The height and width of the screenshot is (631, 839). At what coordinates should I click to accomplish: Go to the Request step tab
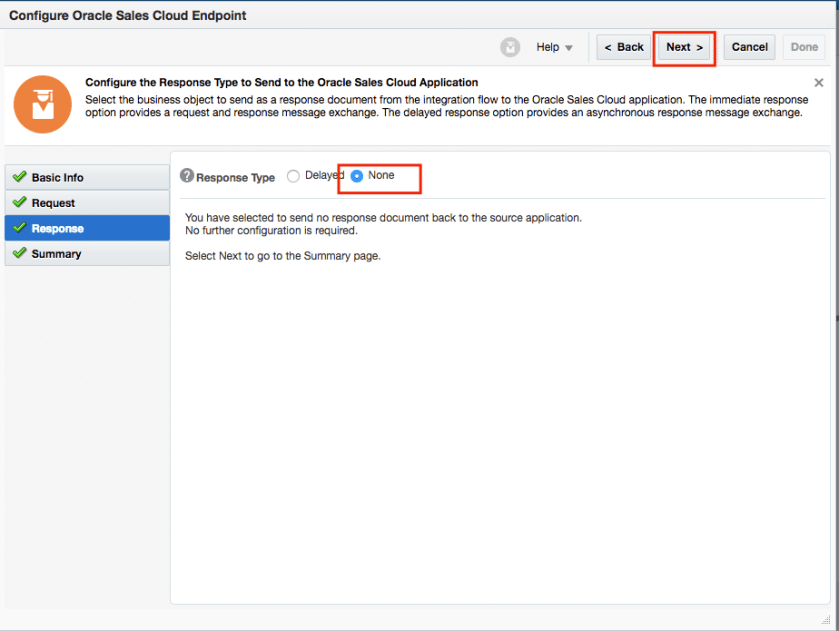pos(53,203)
